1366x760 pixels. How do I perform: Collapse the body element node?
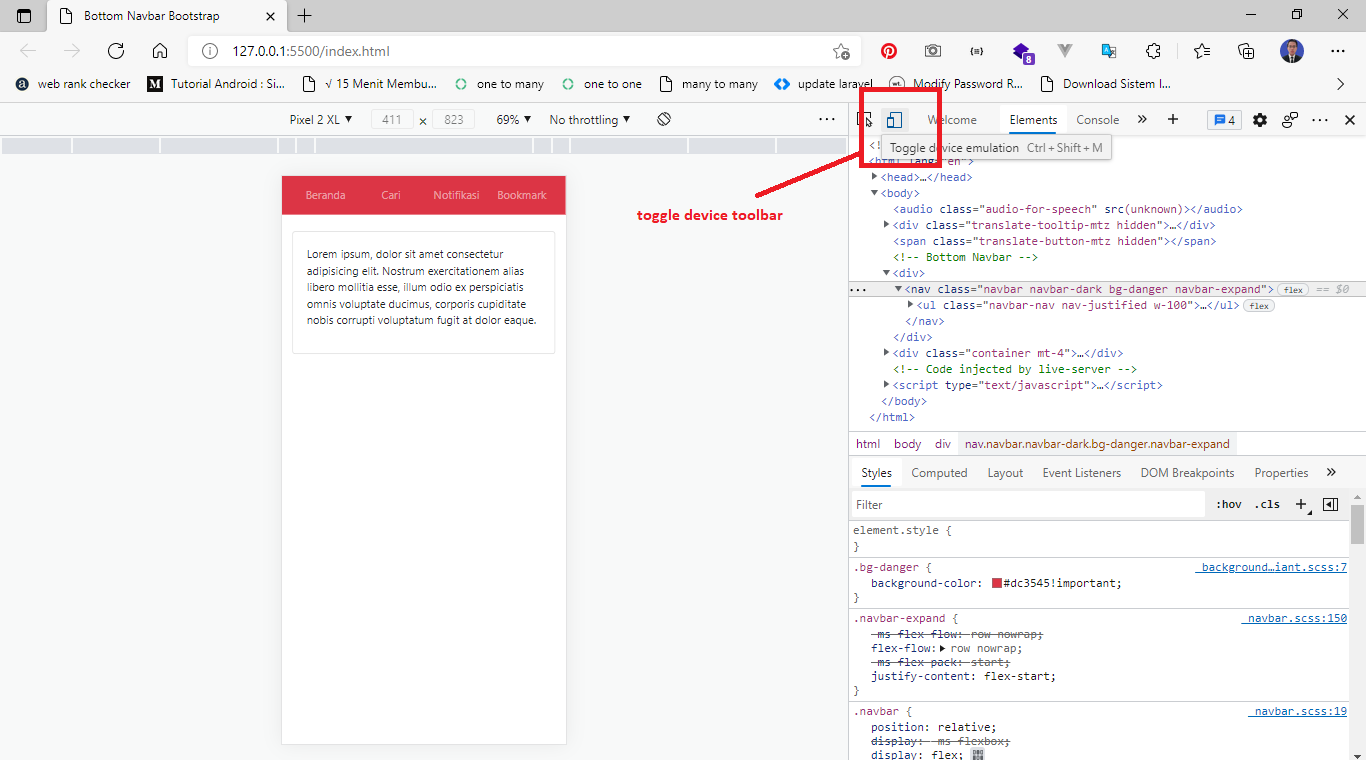[x=874, y=193]
